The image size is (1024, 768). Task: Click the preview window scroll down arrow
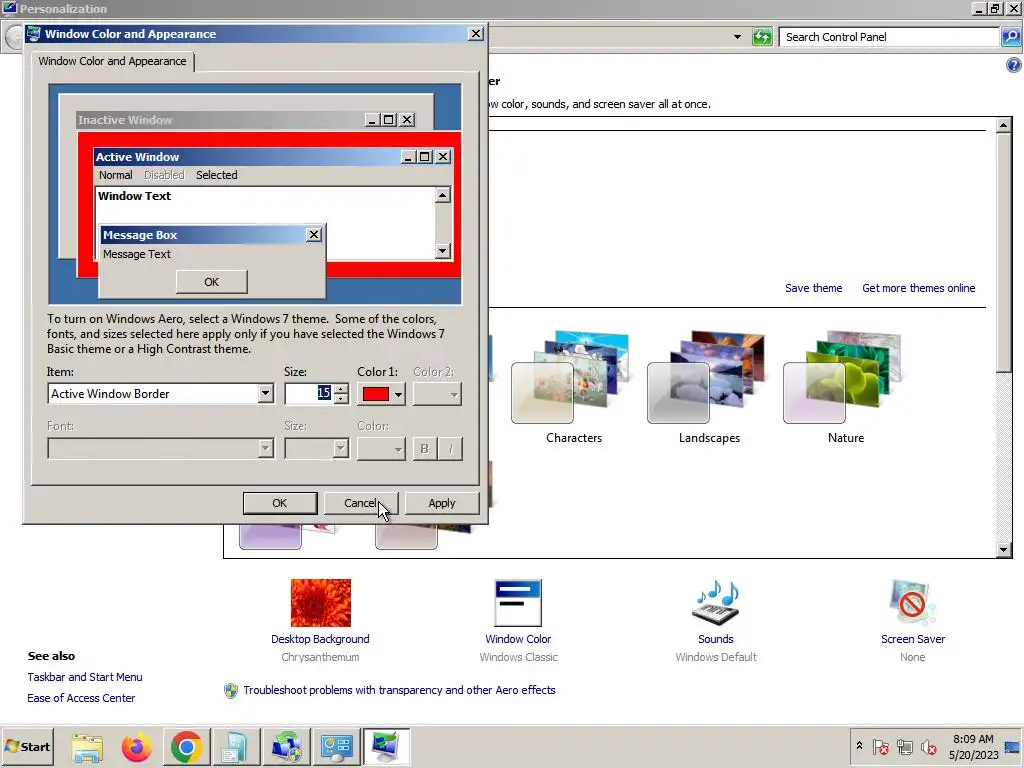coord(443,251)
